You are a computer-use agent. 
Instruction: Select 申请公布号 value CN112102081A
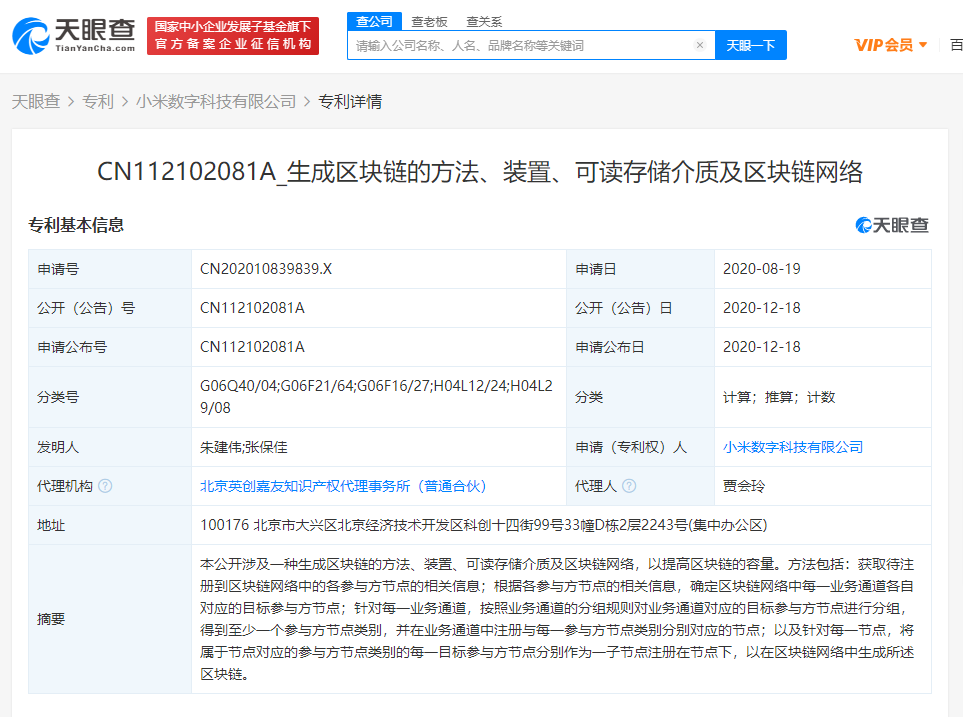[252, 347]
